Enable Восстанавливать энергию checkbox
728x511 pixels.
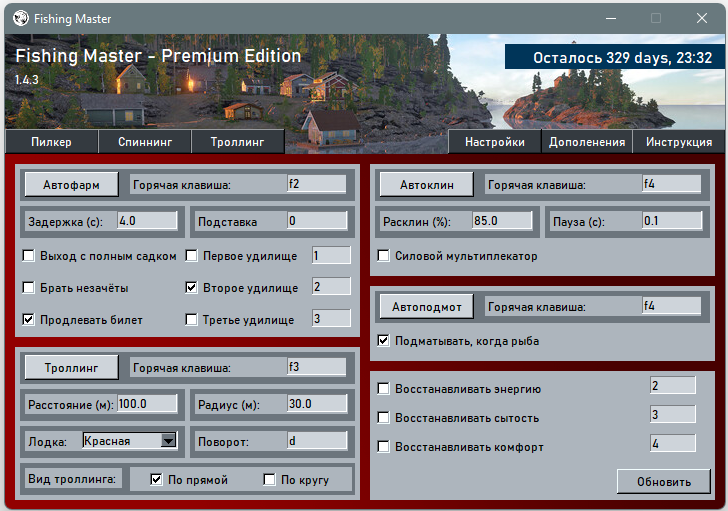pyautogui.click(x=384, y=388)
